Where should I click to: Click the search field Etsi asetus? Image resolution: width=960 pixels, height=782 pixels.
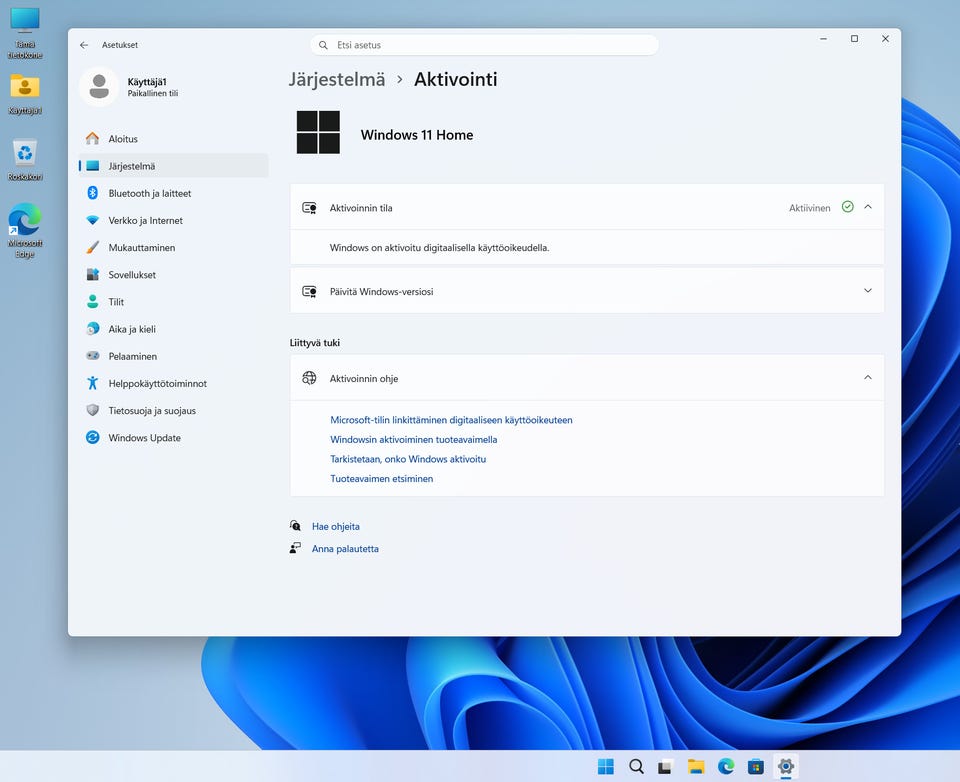click(x=484, y=45)
